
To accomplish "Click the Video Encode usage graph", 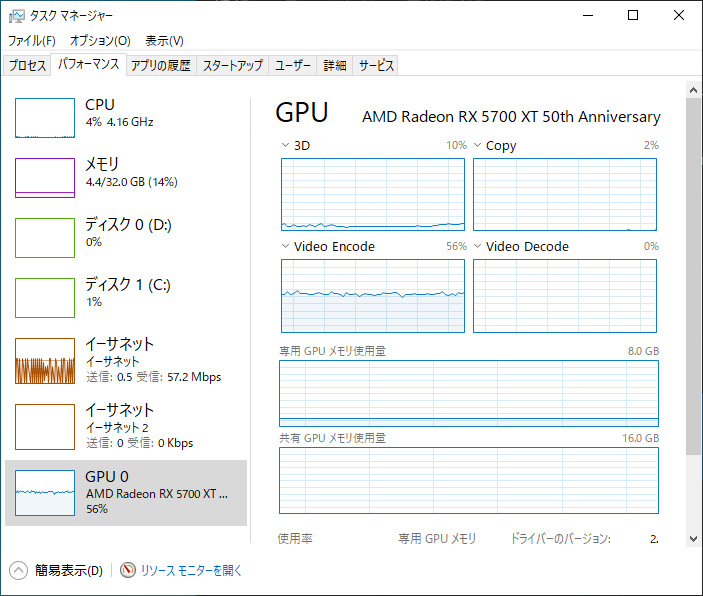I will [373, 296].
